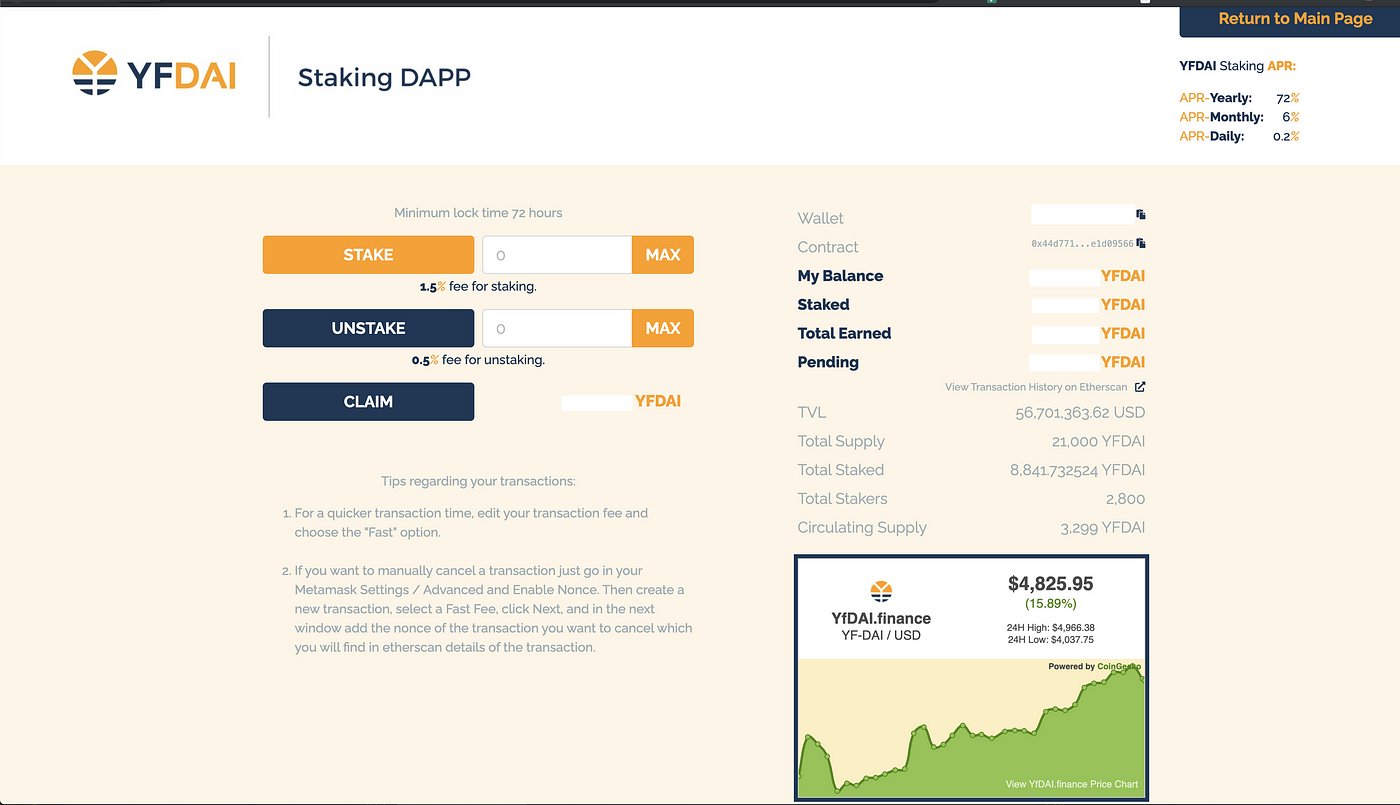Copy the wallet address icon
Image resolution: width=1400 pixels, height=805 pixels.
click(1141, 214)
